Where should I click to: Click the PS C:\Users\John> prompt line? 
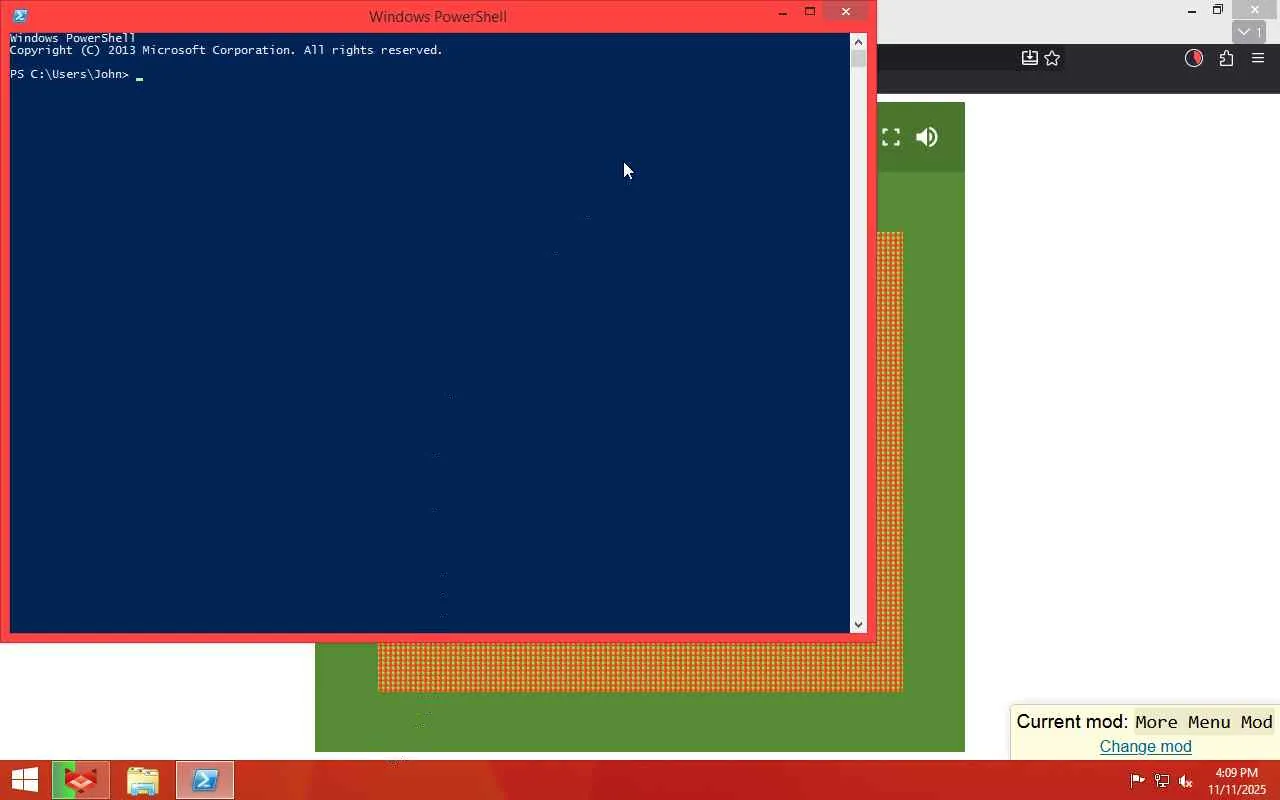pos(70,74)
